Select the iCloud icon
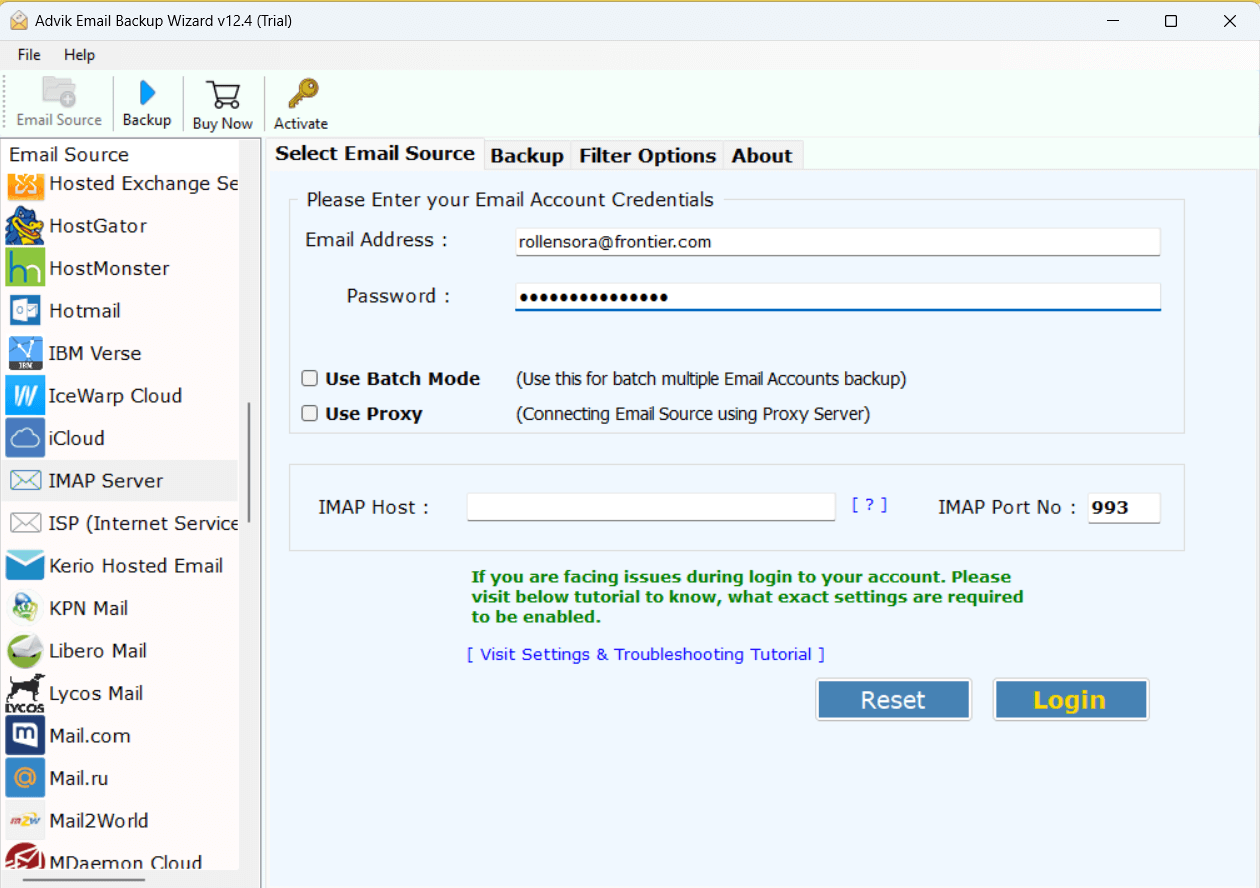The width and height of the screenshot is (1260, 888). coord(25,438)
